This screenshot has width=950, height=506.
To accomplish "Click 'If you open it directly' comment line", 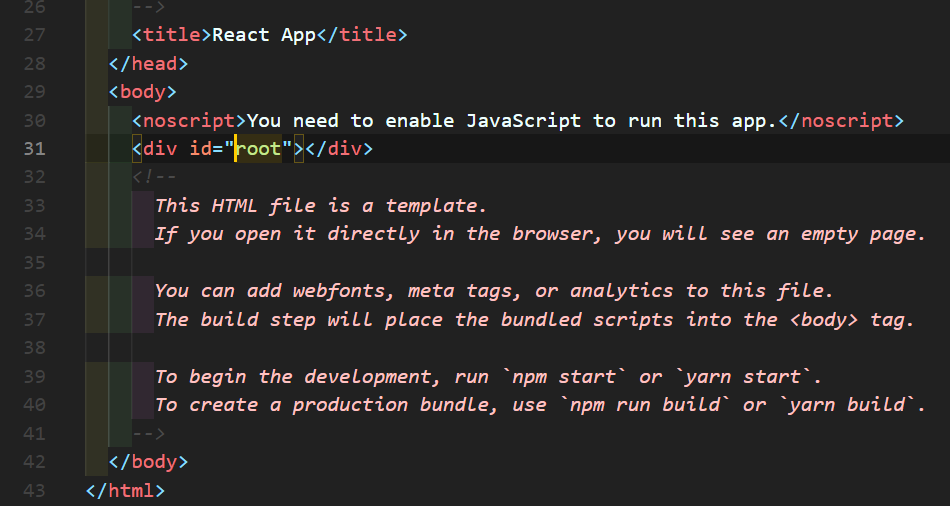I will tap(540, 235).
